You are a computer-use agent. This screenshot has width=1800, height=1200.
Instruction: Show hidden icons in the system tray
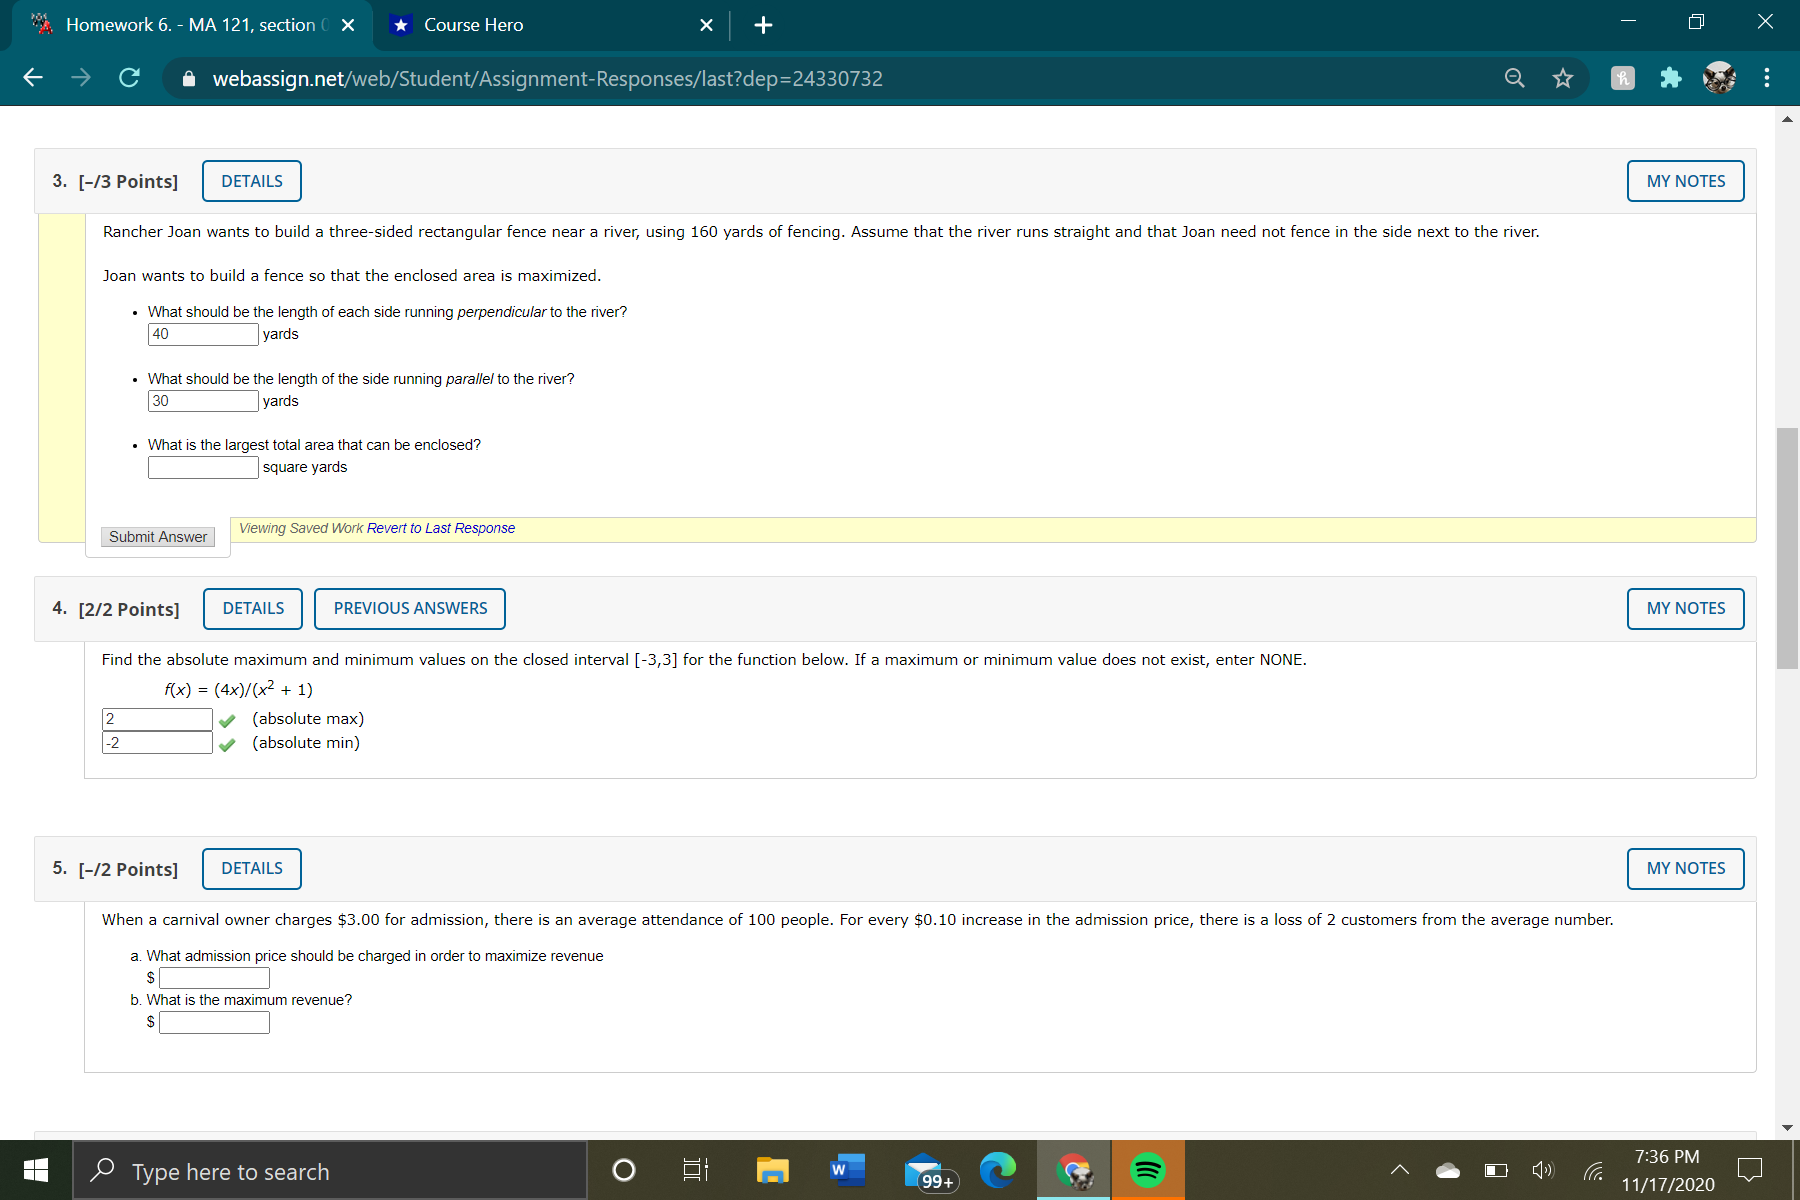[x=1399, y=1170]
